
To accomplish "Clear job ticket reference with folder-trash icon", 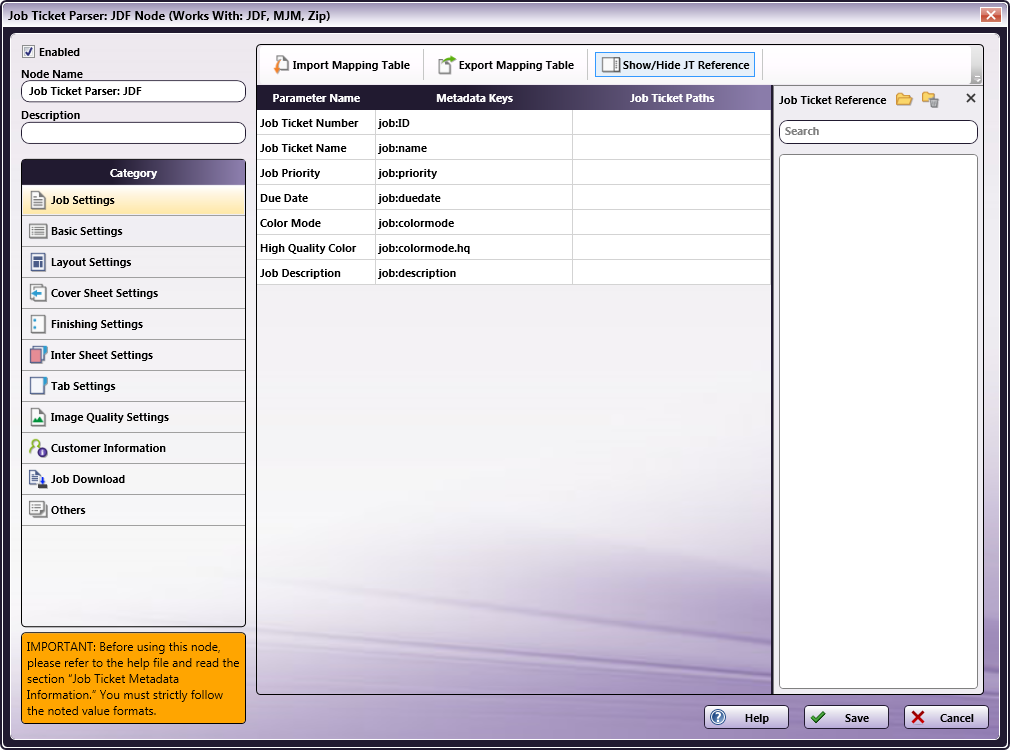I will [930, 99].
